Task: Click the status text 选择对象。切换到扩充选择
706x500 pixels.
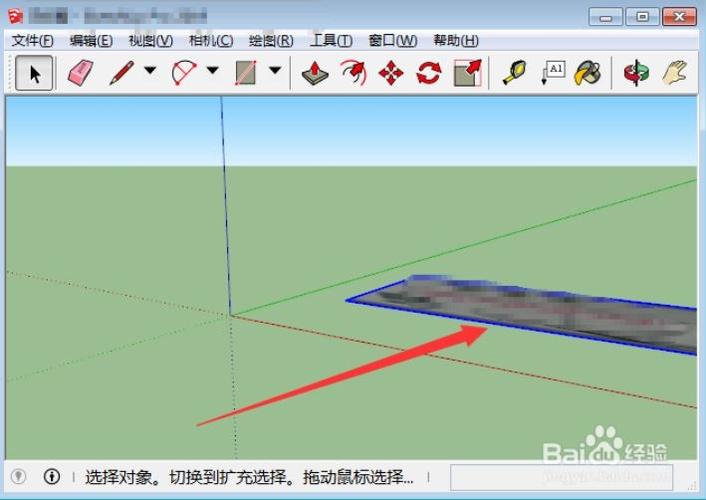Action: coord(186,477)
